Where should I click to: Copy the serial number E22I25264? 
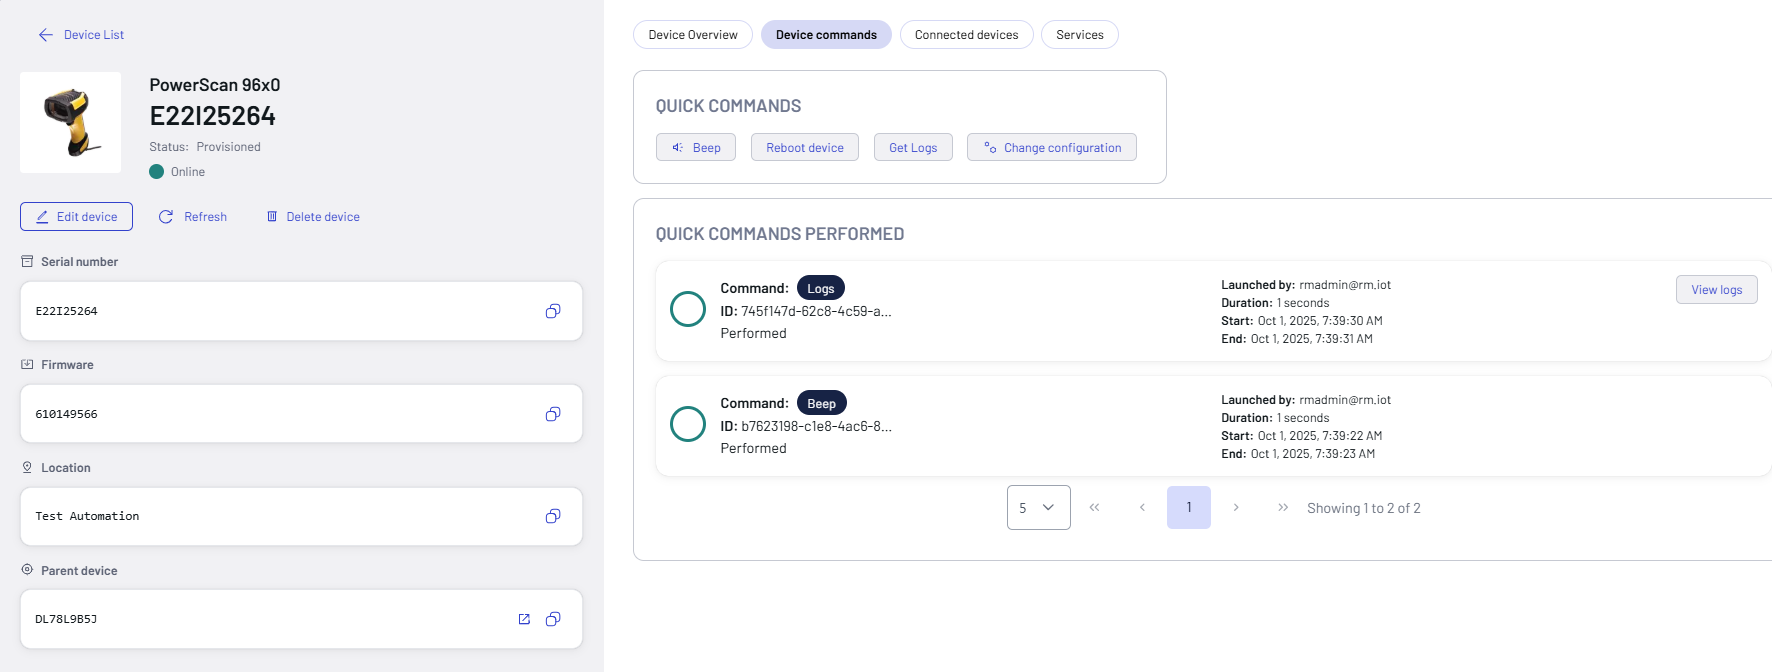(x=553, y=311)
